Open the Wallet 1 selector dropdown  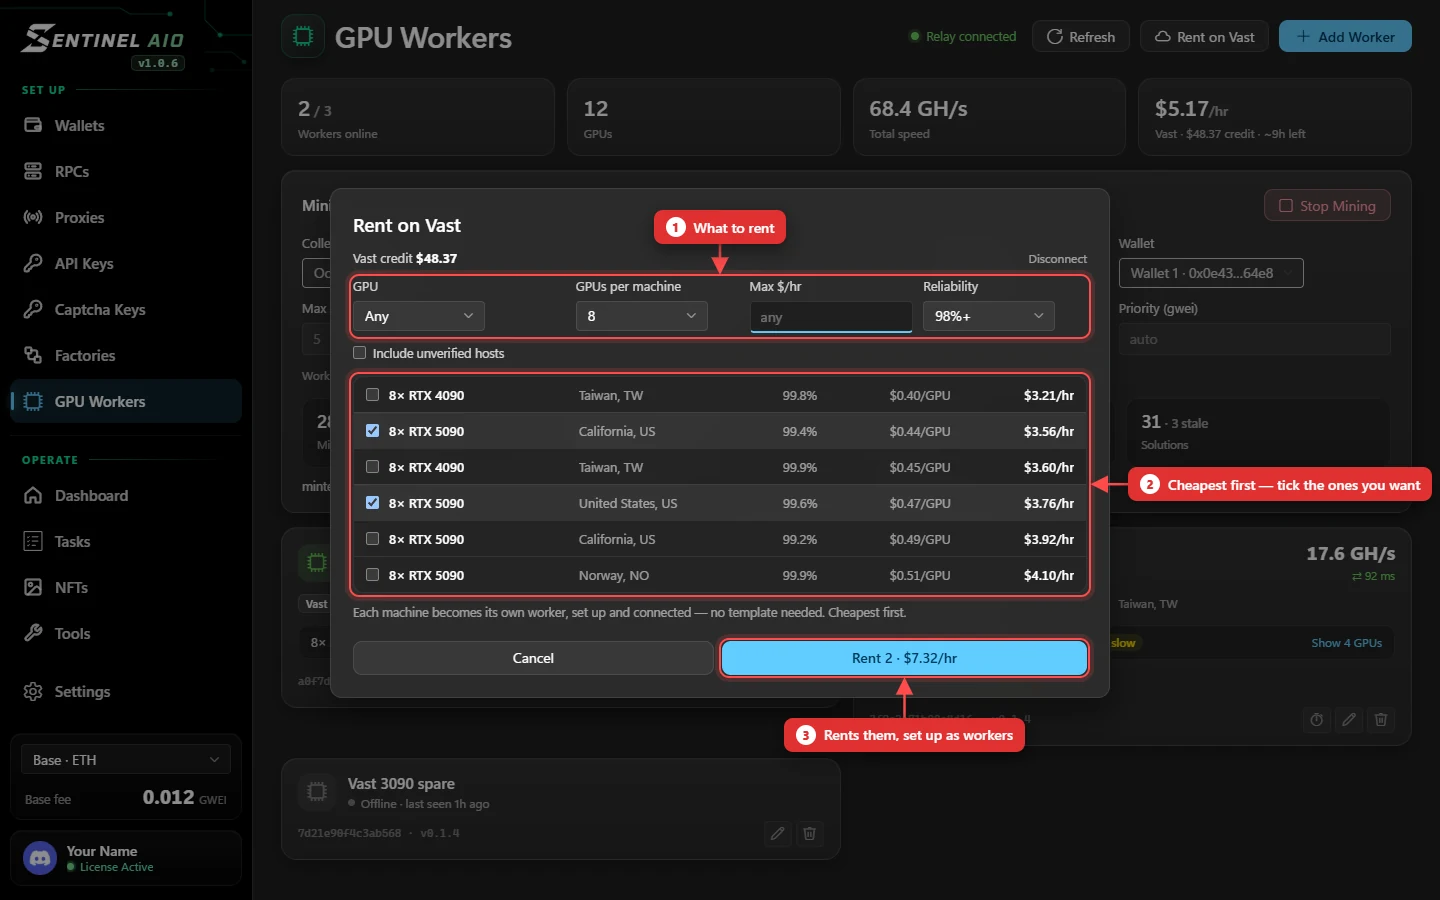[1211, 273]
